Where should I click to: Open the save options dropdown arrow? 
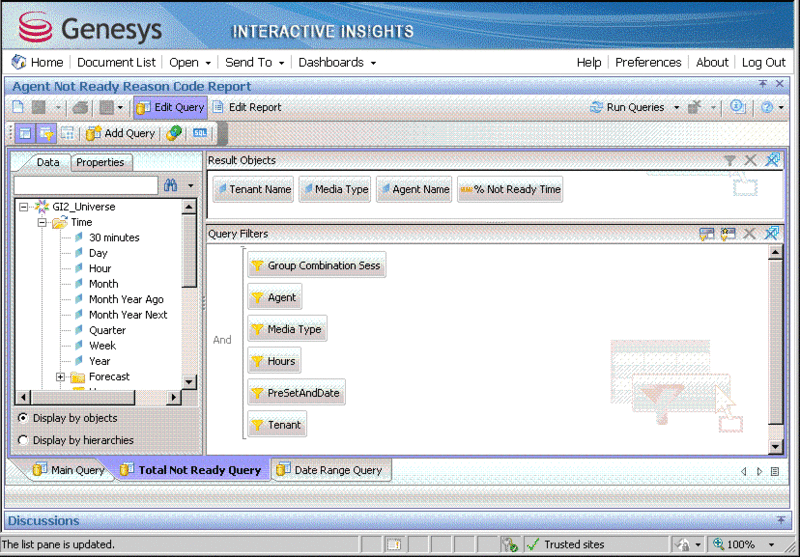(58, 108)
